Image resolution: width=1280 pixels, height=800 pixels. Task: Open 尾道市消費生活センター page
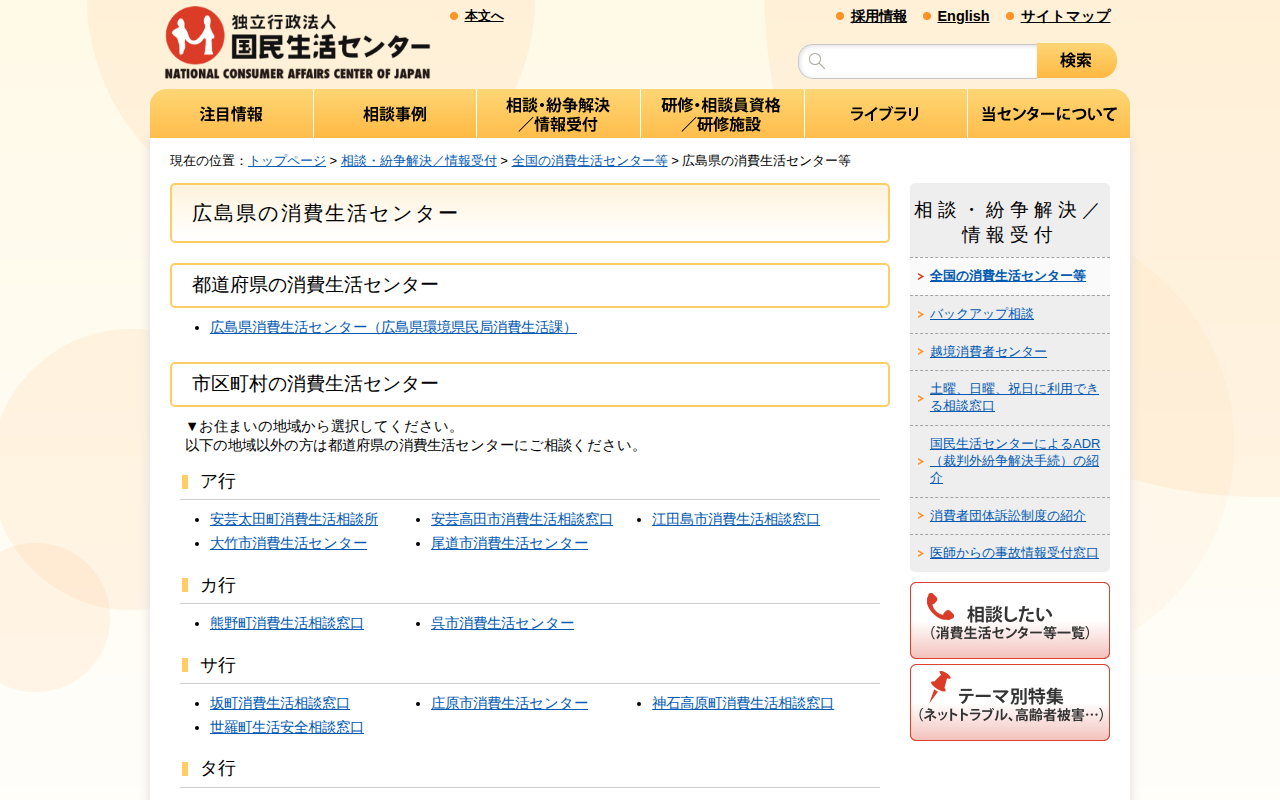510,543
